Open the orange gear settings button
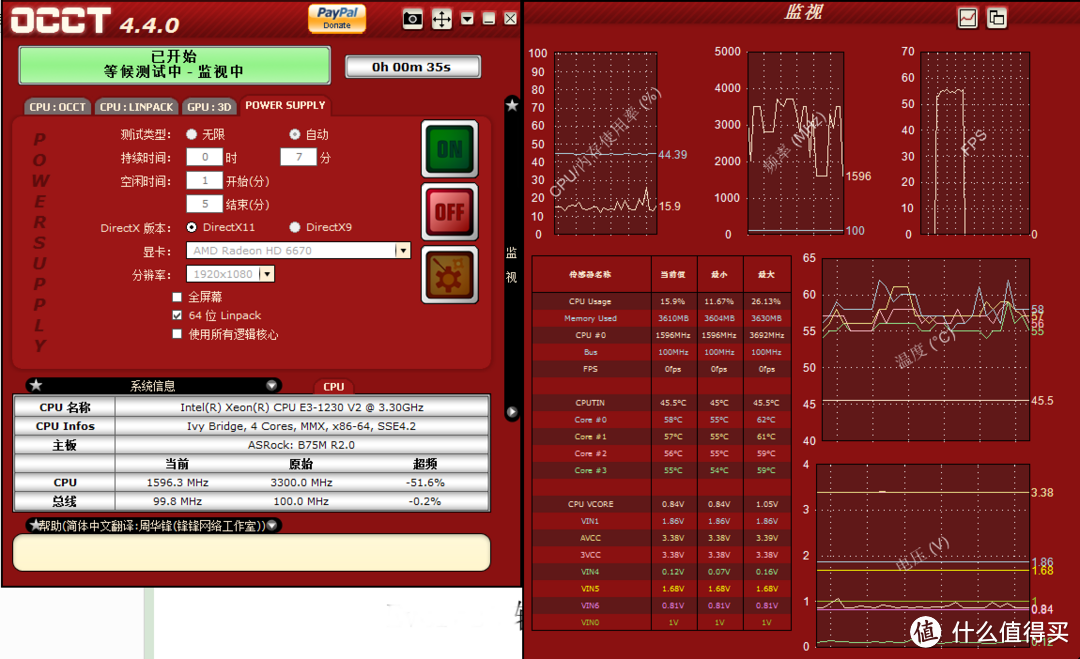This screenshot has width=1080, height=659. [450, 275]
